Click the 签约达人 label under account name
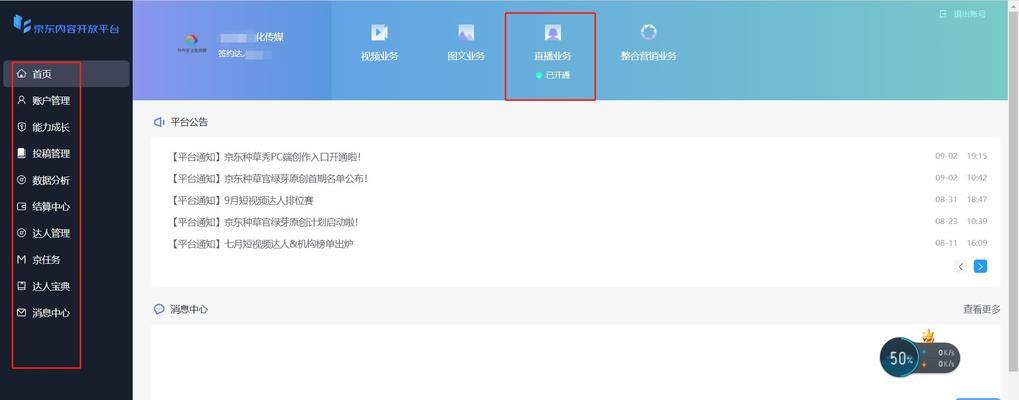The height and width of the screenshot is (400, 1019). pyautogui.click(x=230, y=54)
